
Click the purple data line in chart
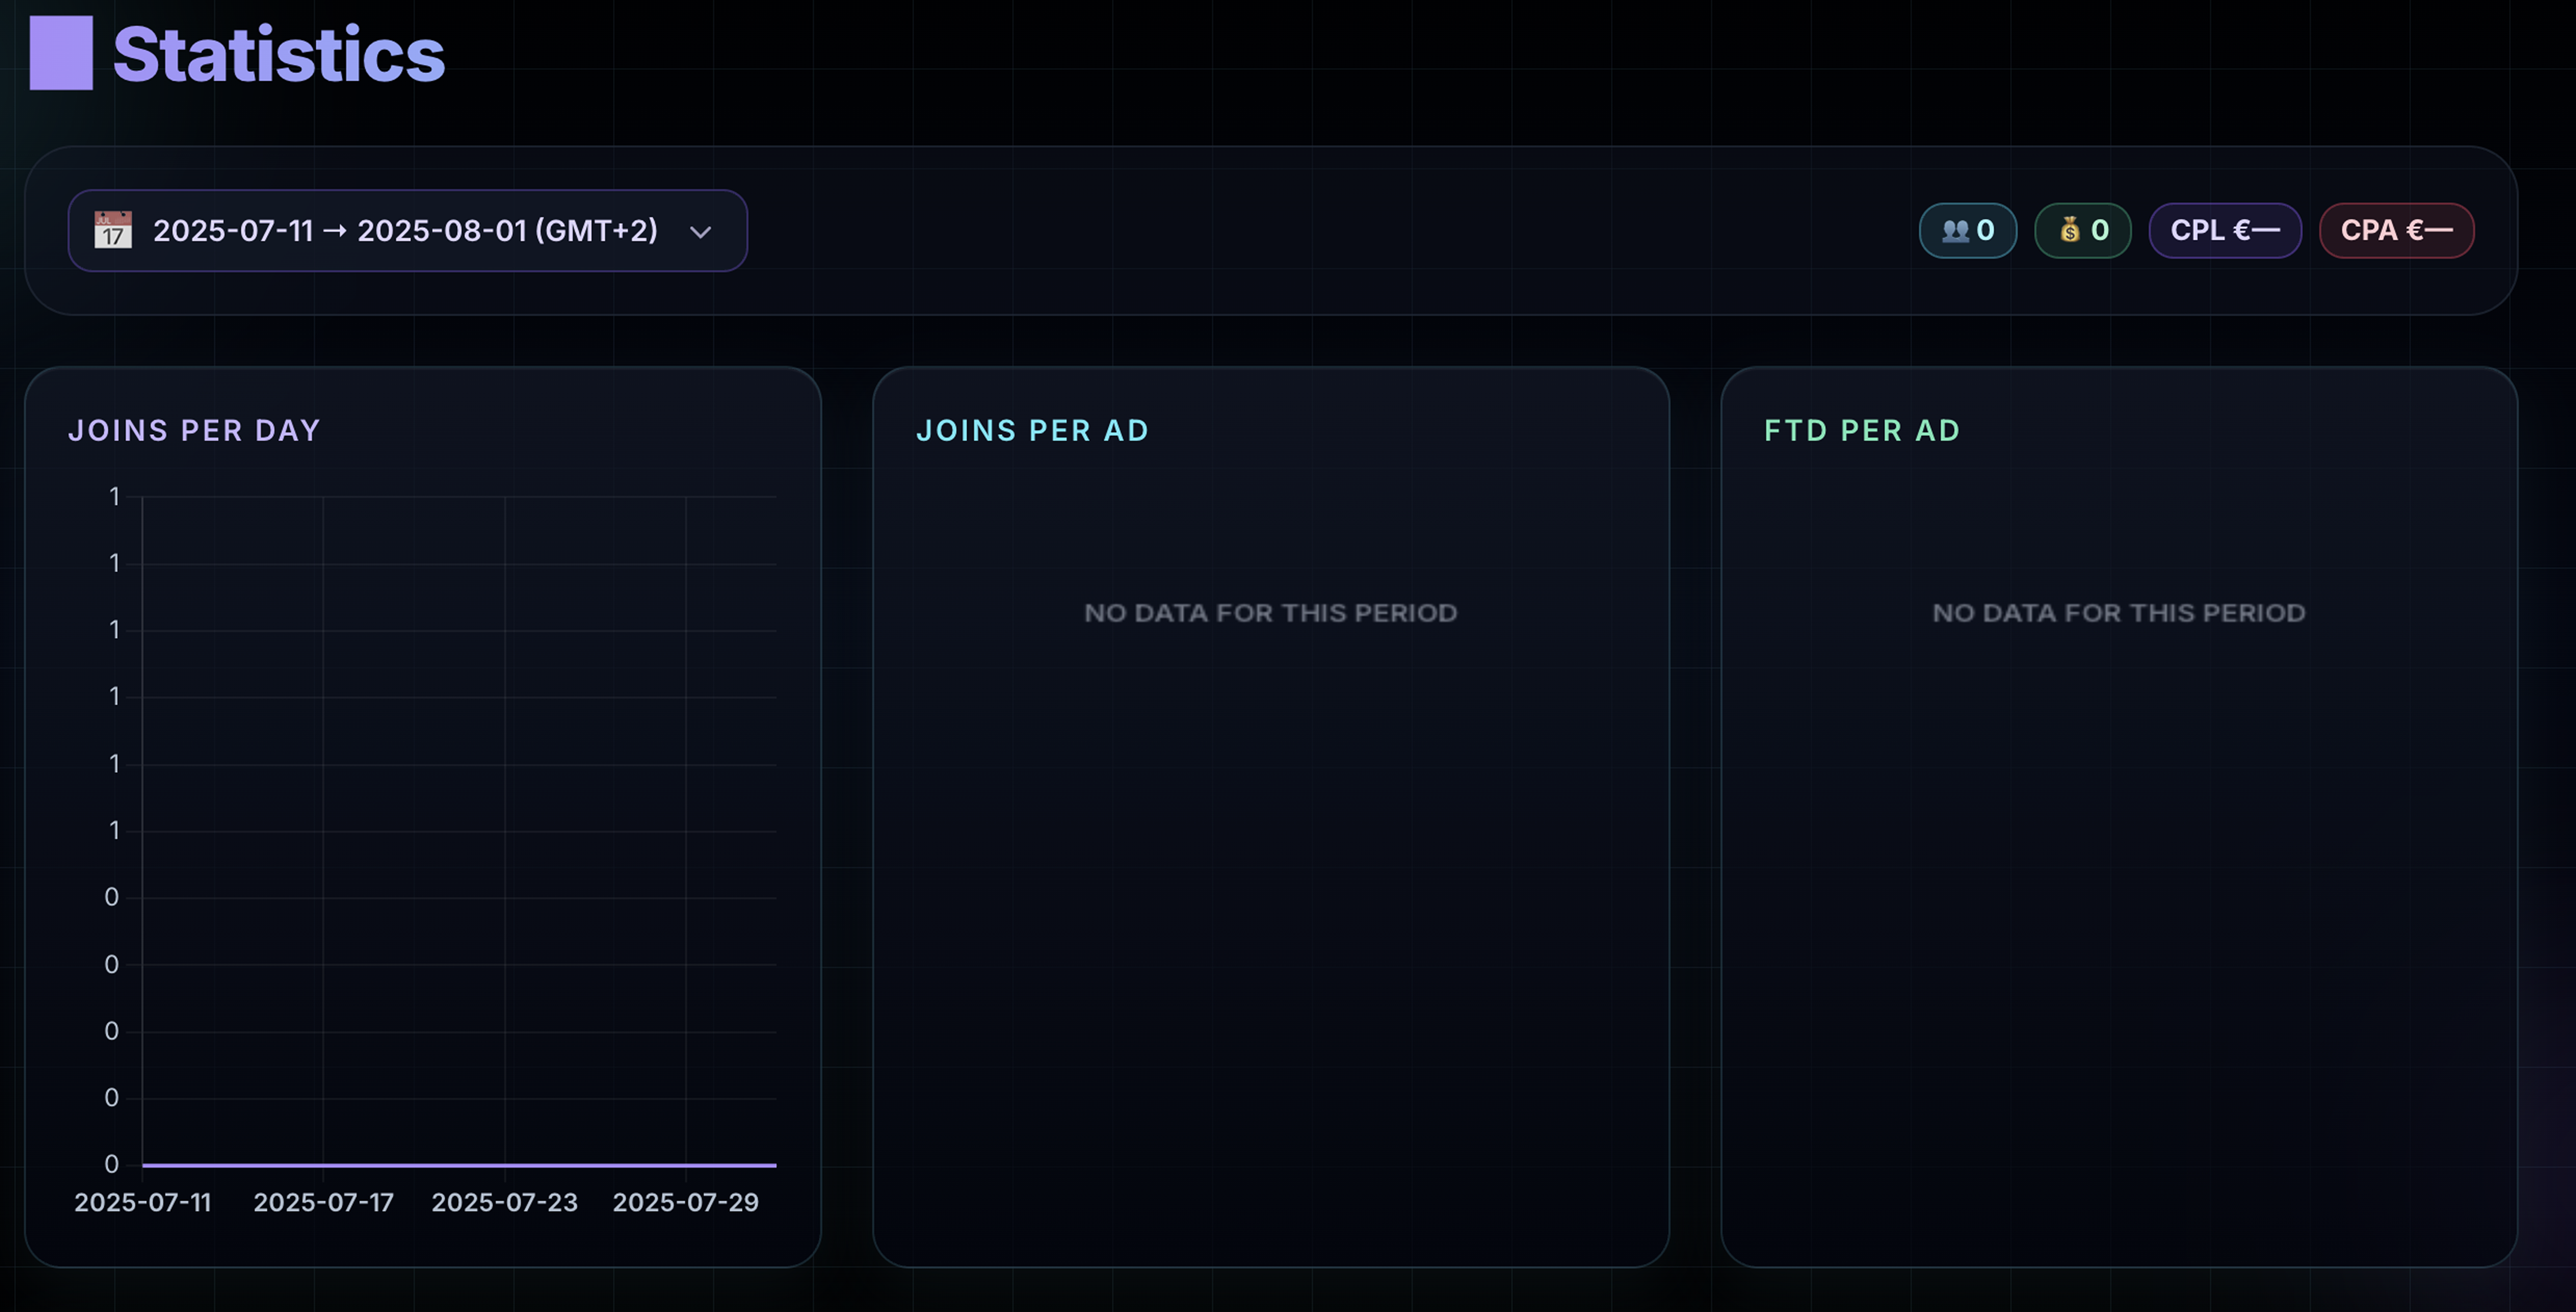(x=459, y=1165)
